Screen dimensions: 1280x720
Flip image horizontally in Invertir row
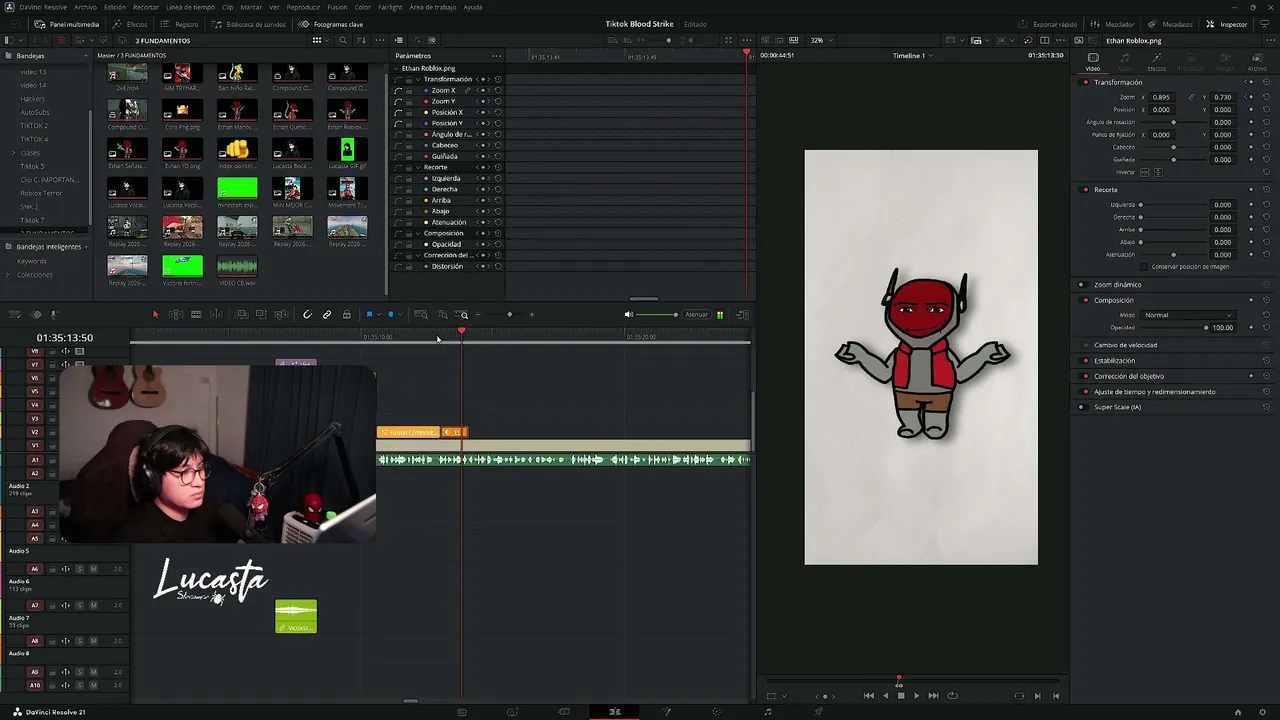click(x=1145, y=172)
